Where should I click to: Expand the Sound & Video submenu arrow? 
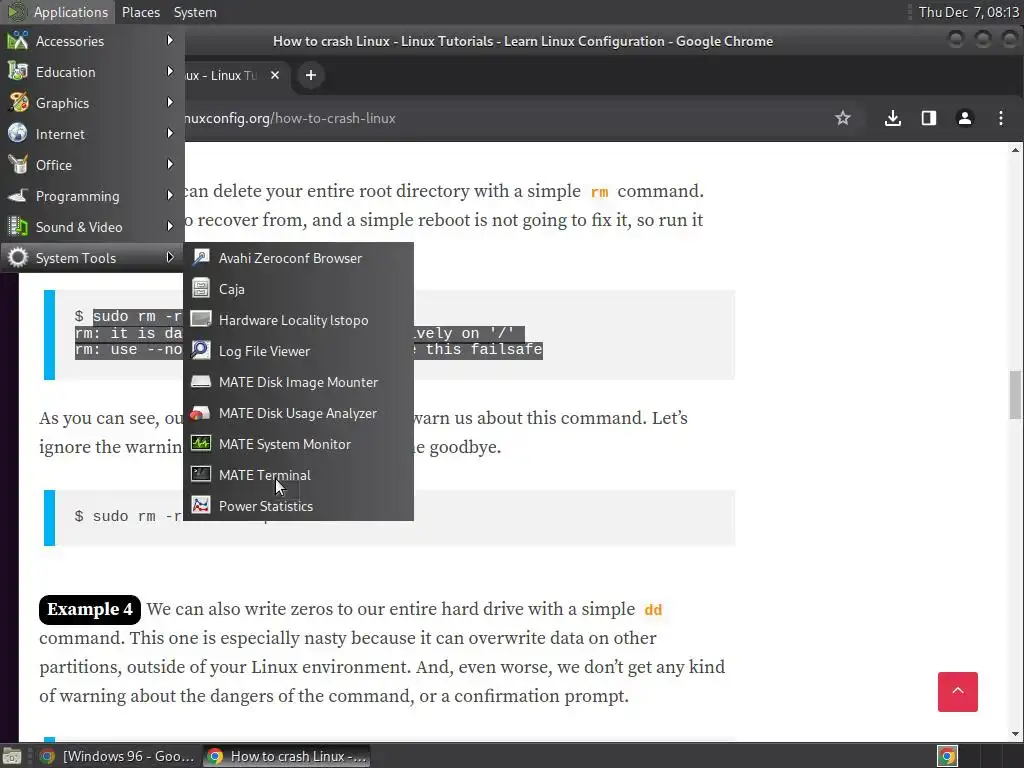coord(170,227)
